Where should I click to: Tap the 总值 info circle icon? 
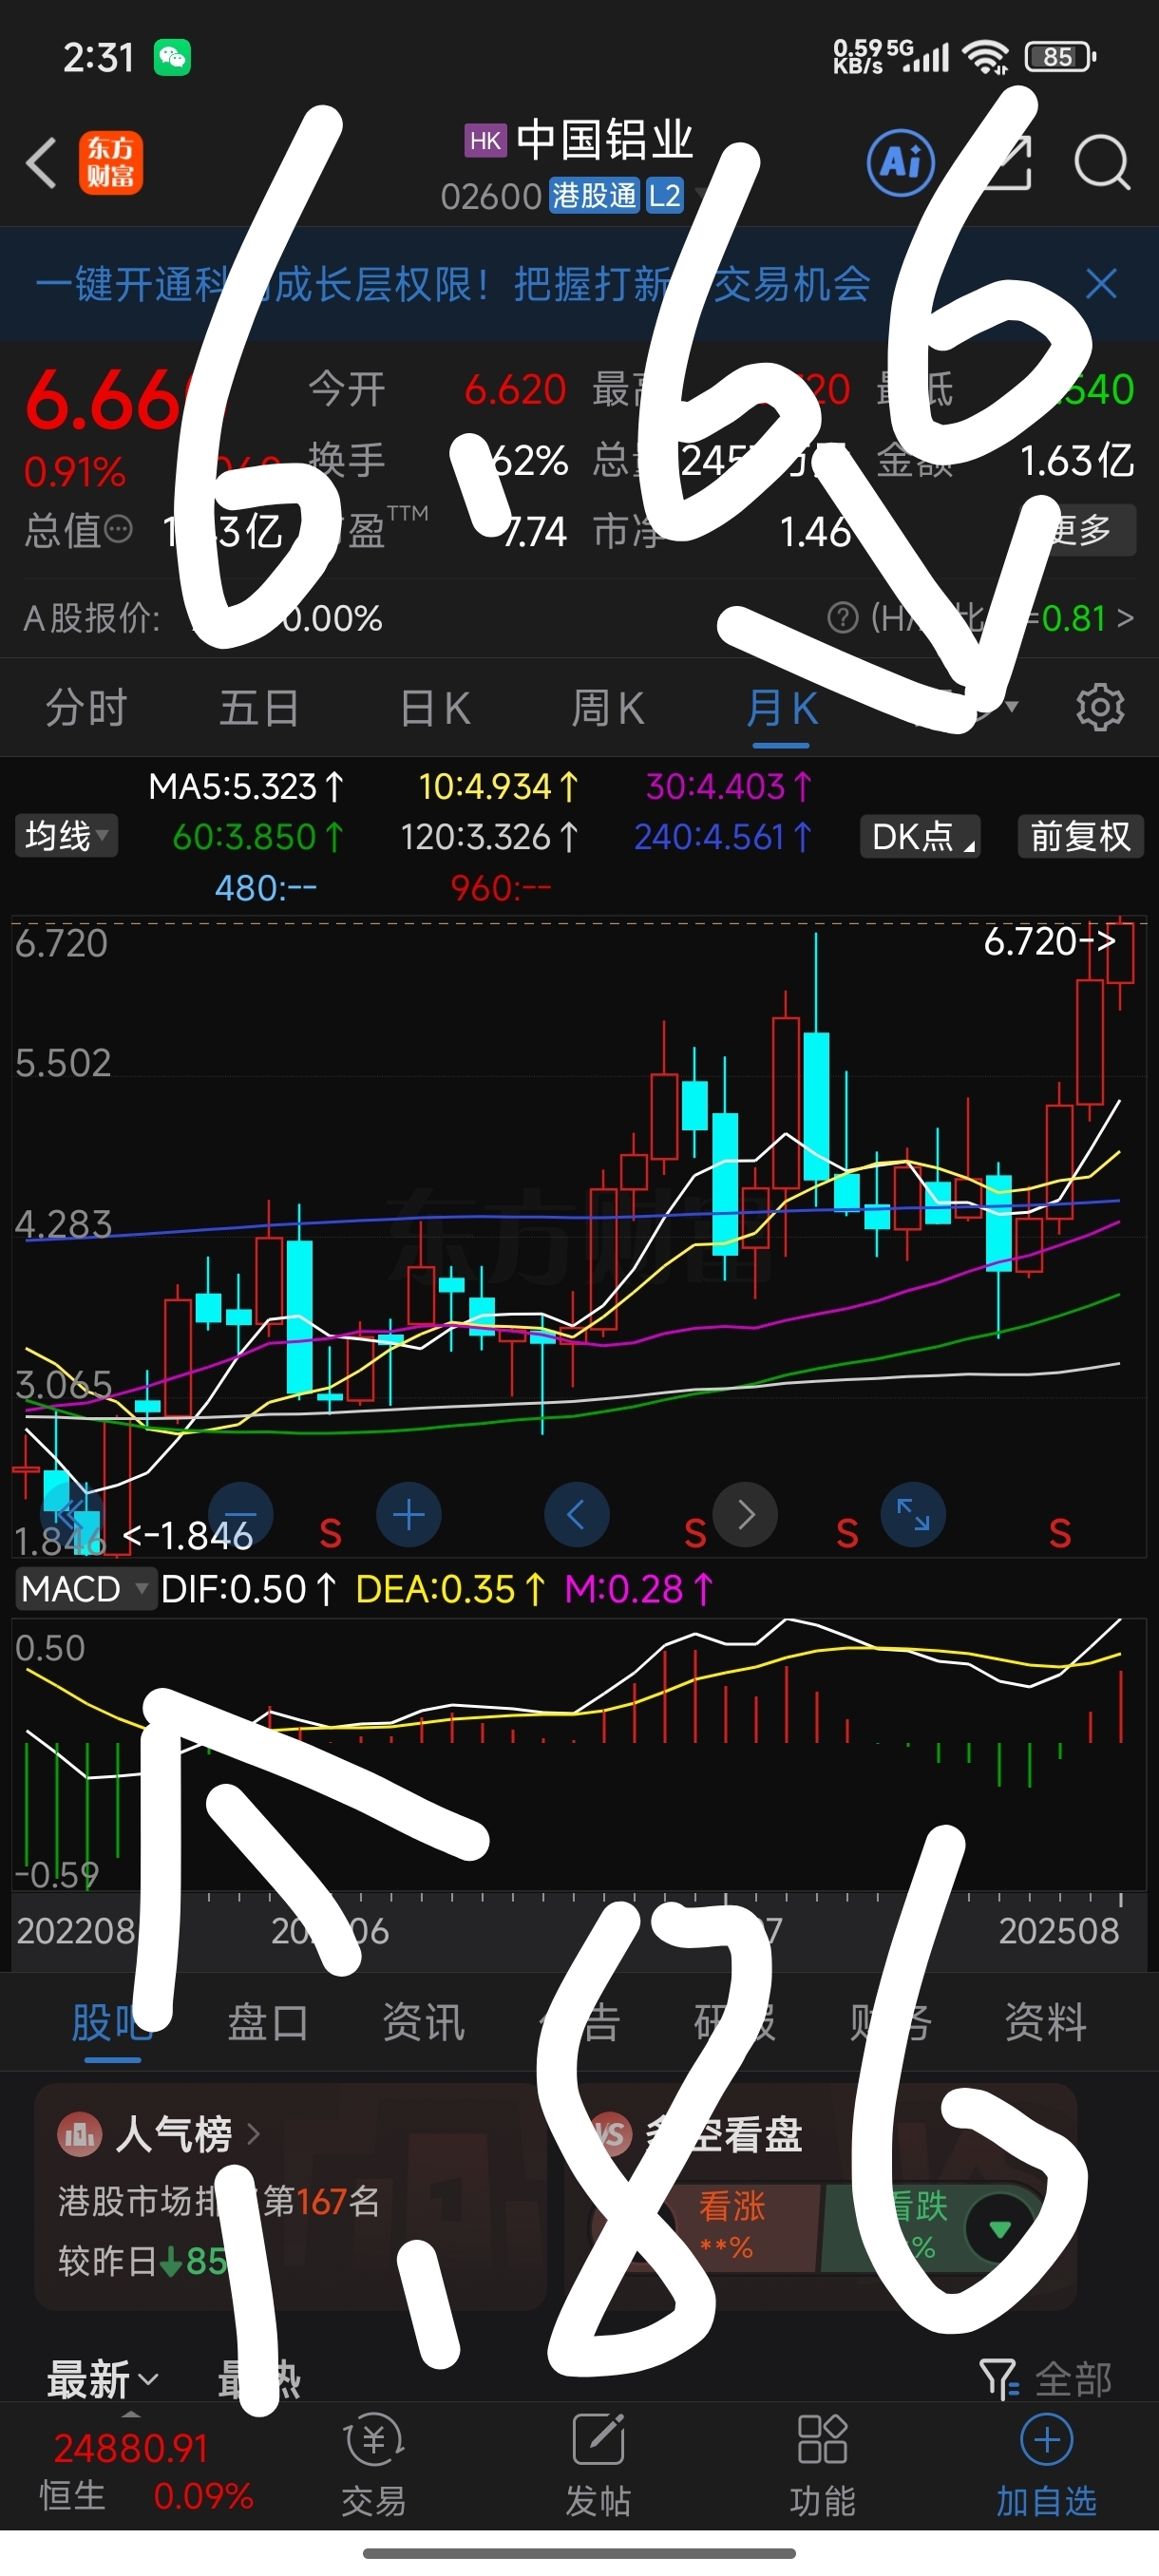tap(118, 529)
